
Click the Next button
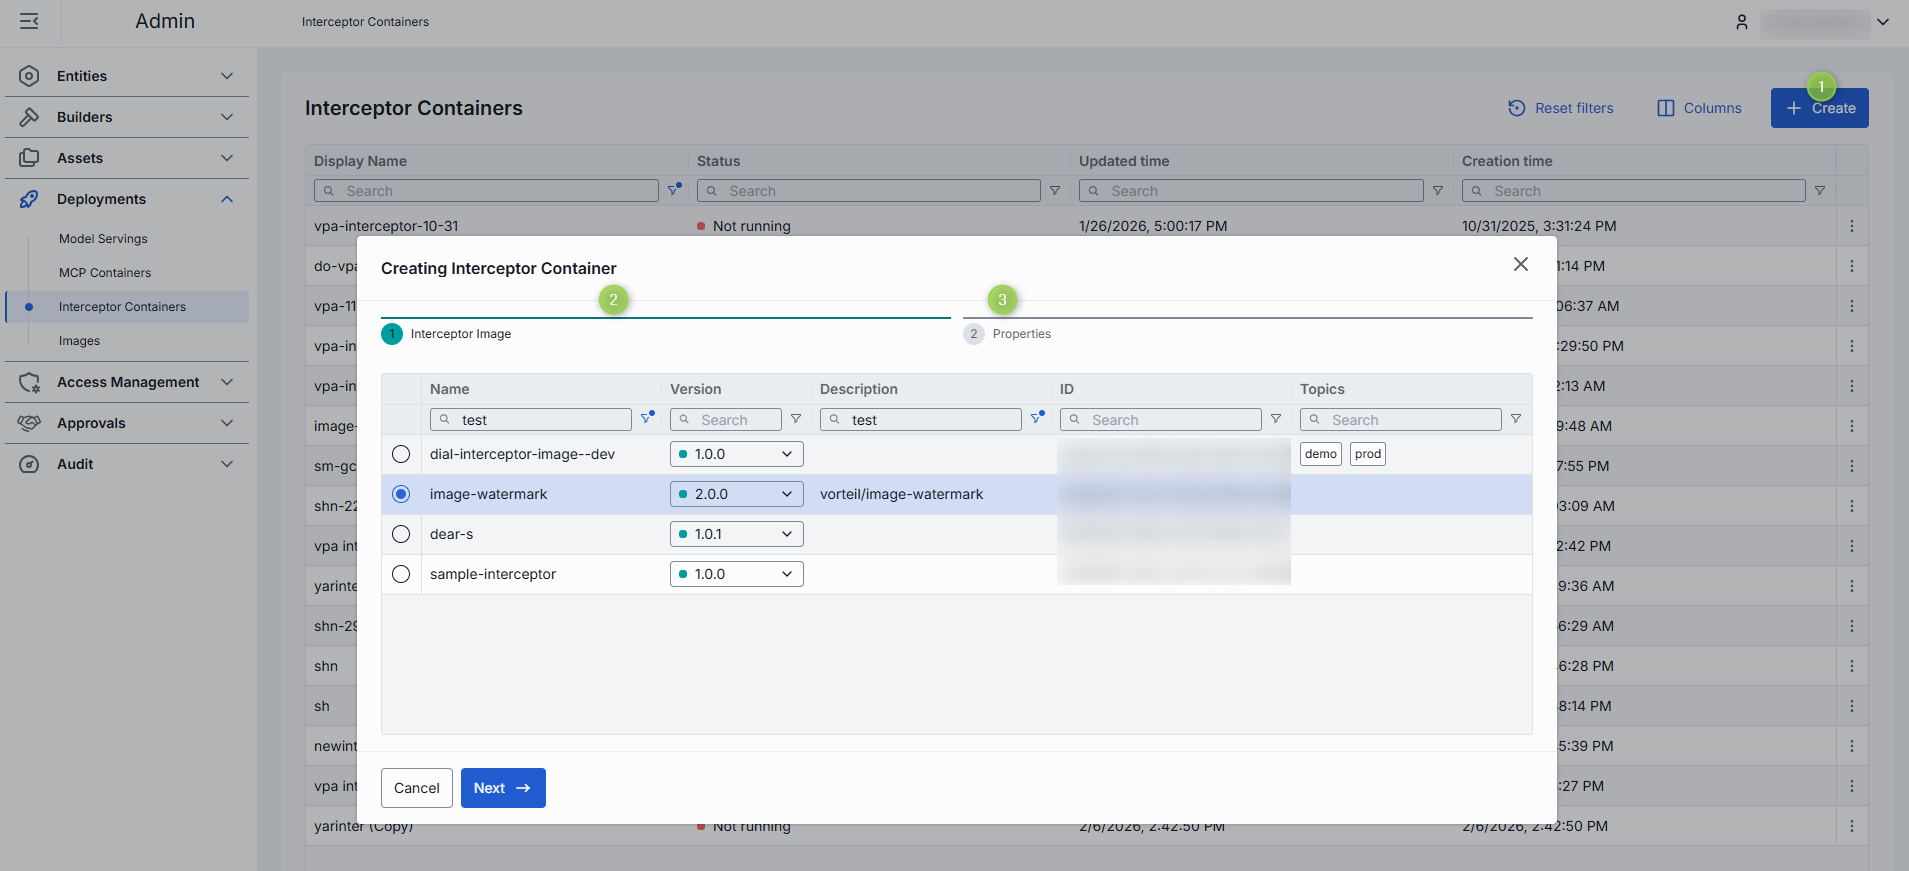502,788
